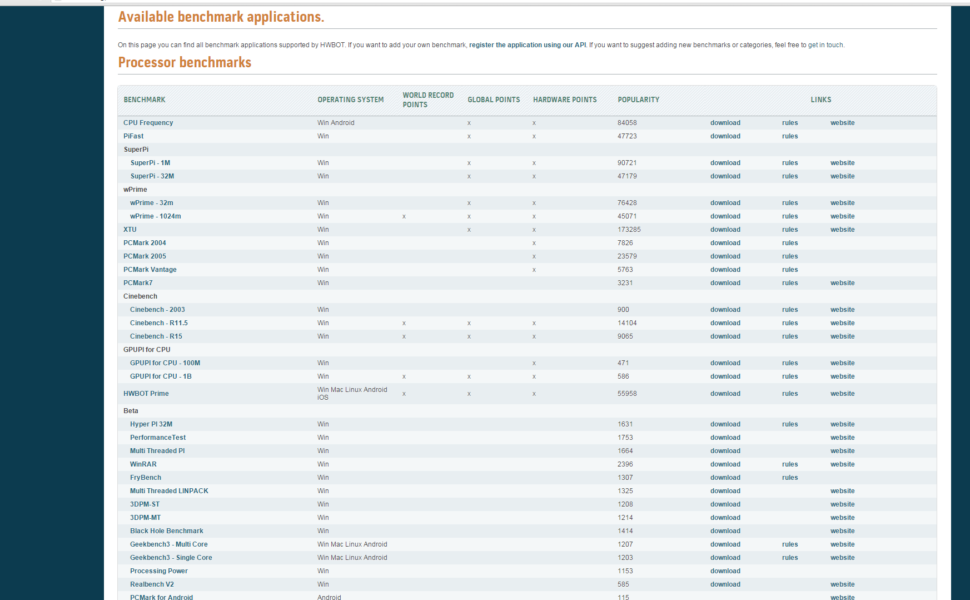
Task: View rules for PiFast
Action: [x=789, y=136]
